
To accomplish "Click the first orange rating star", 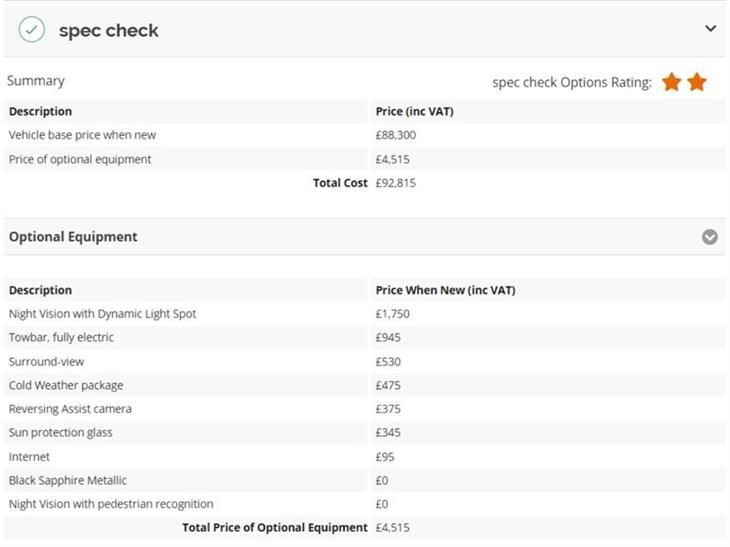I will [x=672, y=82].
